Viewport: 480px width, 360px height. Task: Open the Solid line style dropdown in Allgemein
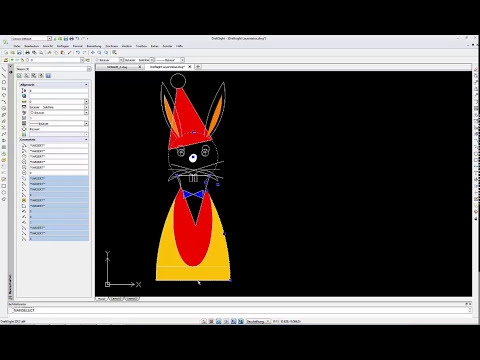[86, 107]
